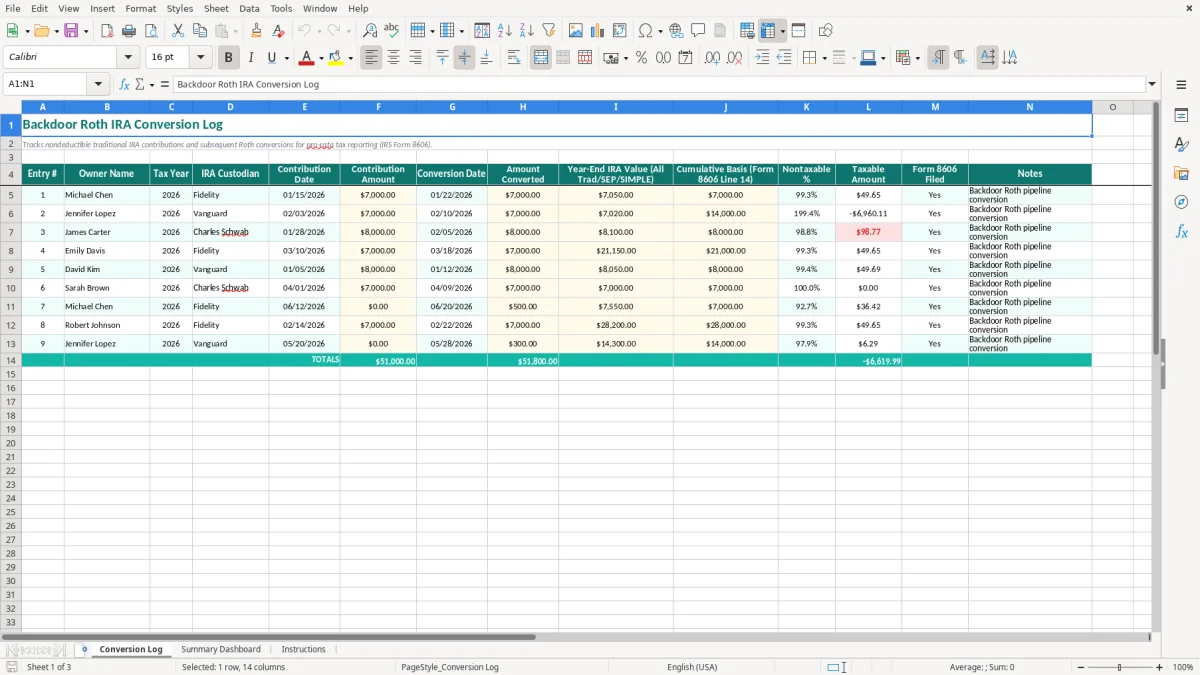This screenshot has height=675, width=1200.
Task: Open the Format menu
Action: 140,8
